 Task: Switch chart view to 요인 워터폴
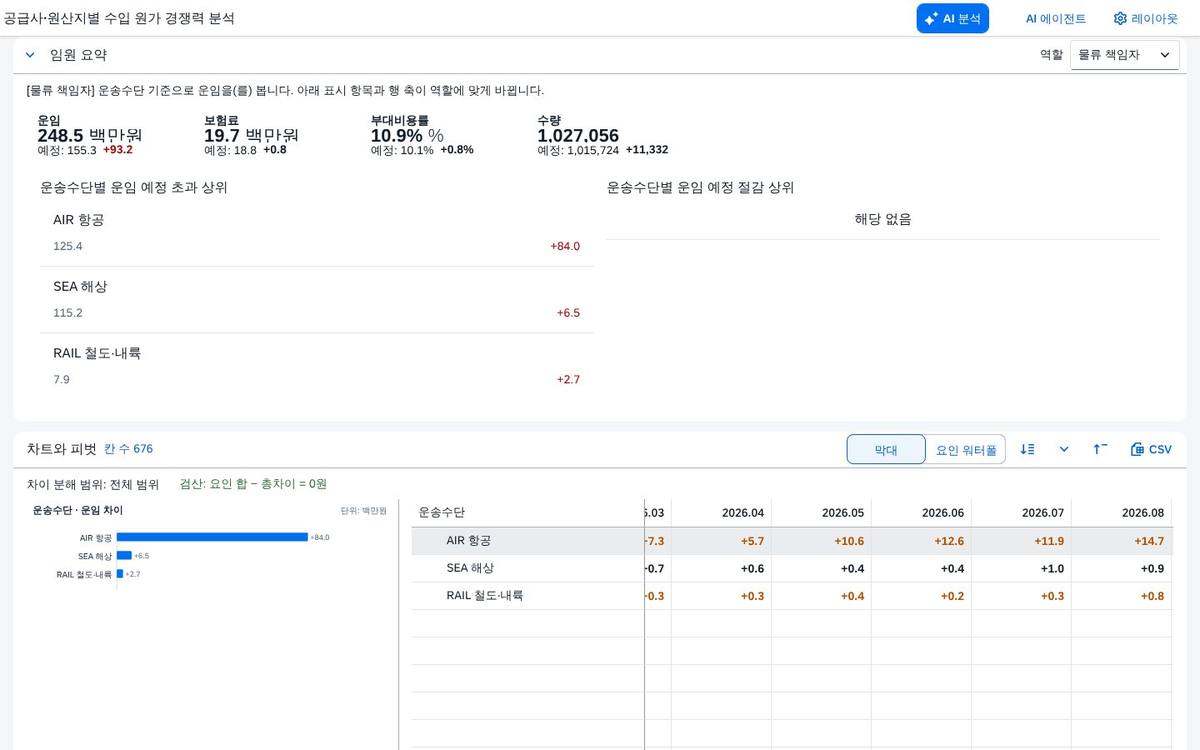[x=965, y=450]
